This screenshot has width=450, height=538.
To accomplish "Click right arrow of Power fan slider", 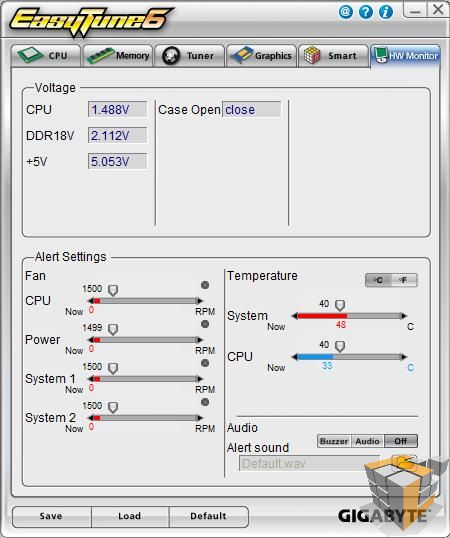I will (x=200, y=340).
